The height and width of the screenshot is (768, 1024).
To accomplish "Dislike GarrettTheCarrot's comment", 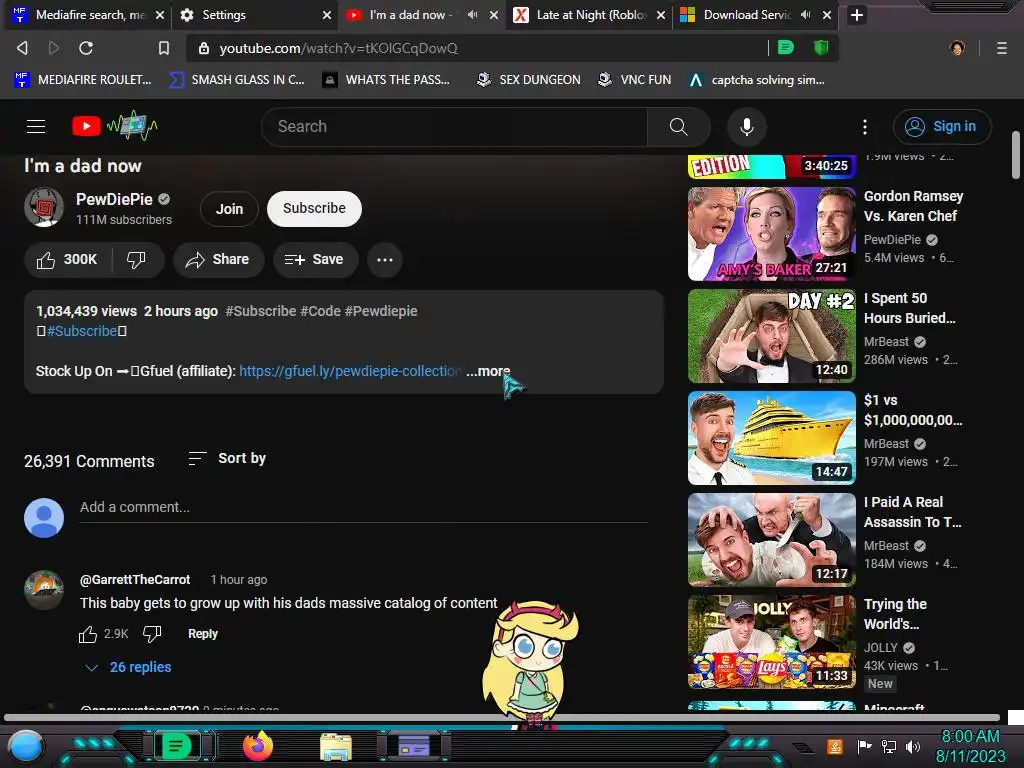I will coord(152,633).
